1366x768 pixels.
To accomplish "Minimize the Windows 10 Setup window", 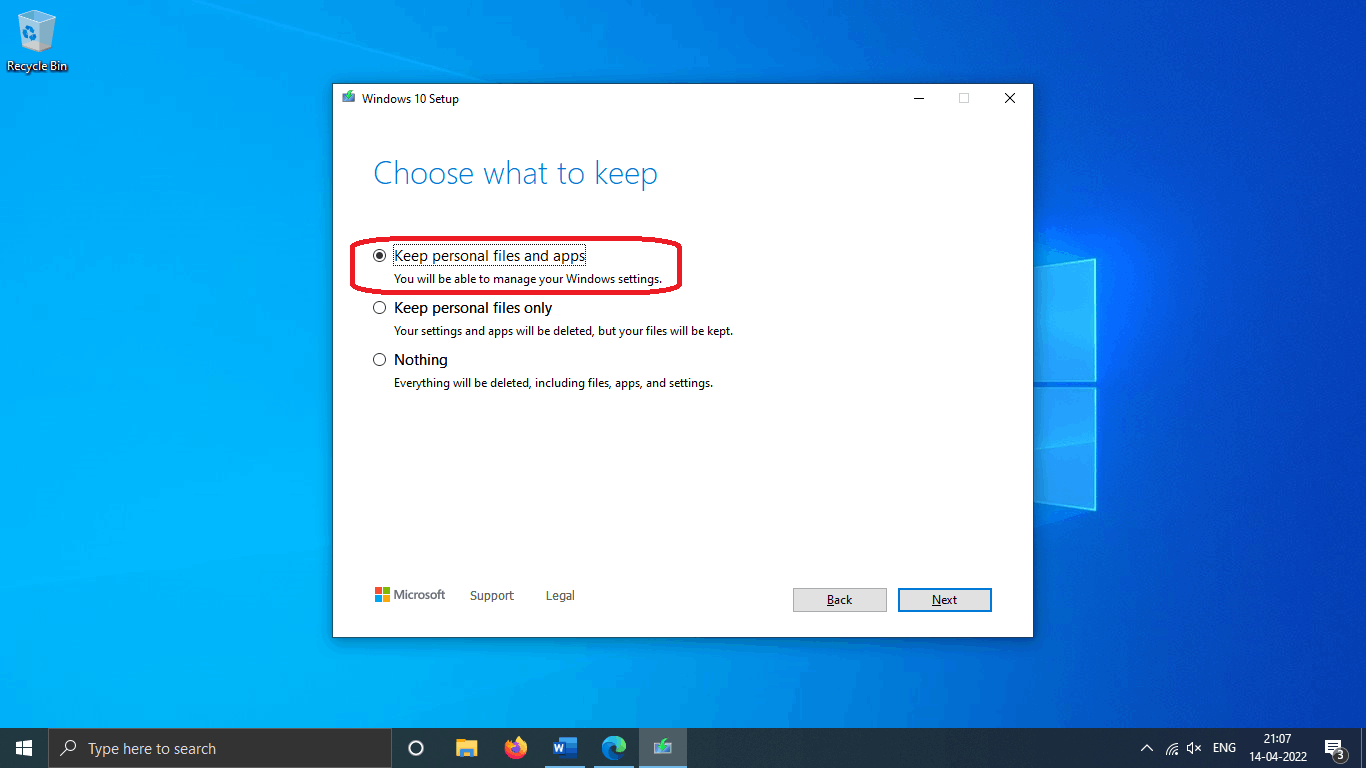I will point(919,98).
